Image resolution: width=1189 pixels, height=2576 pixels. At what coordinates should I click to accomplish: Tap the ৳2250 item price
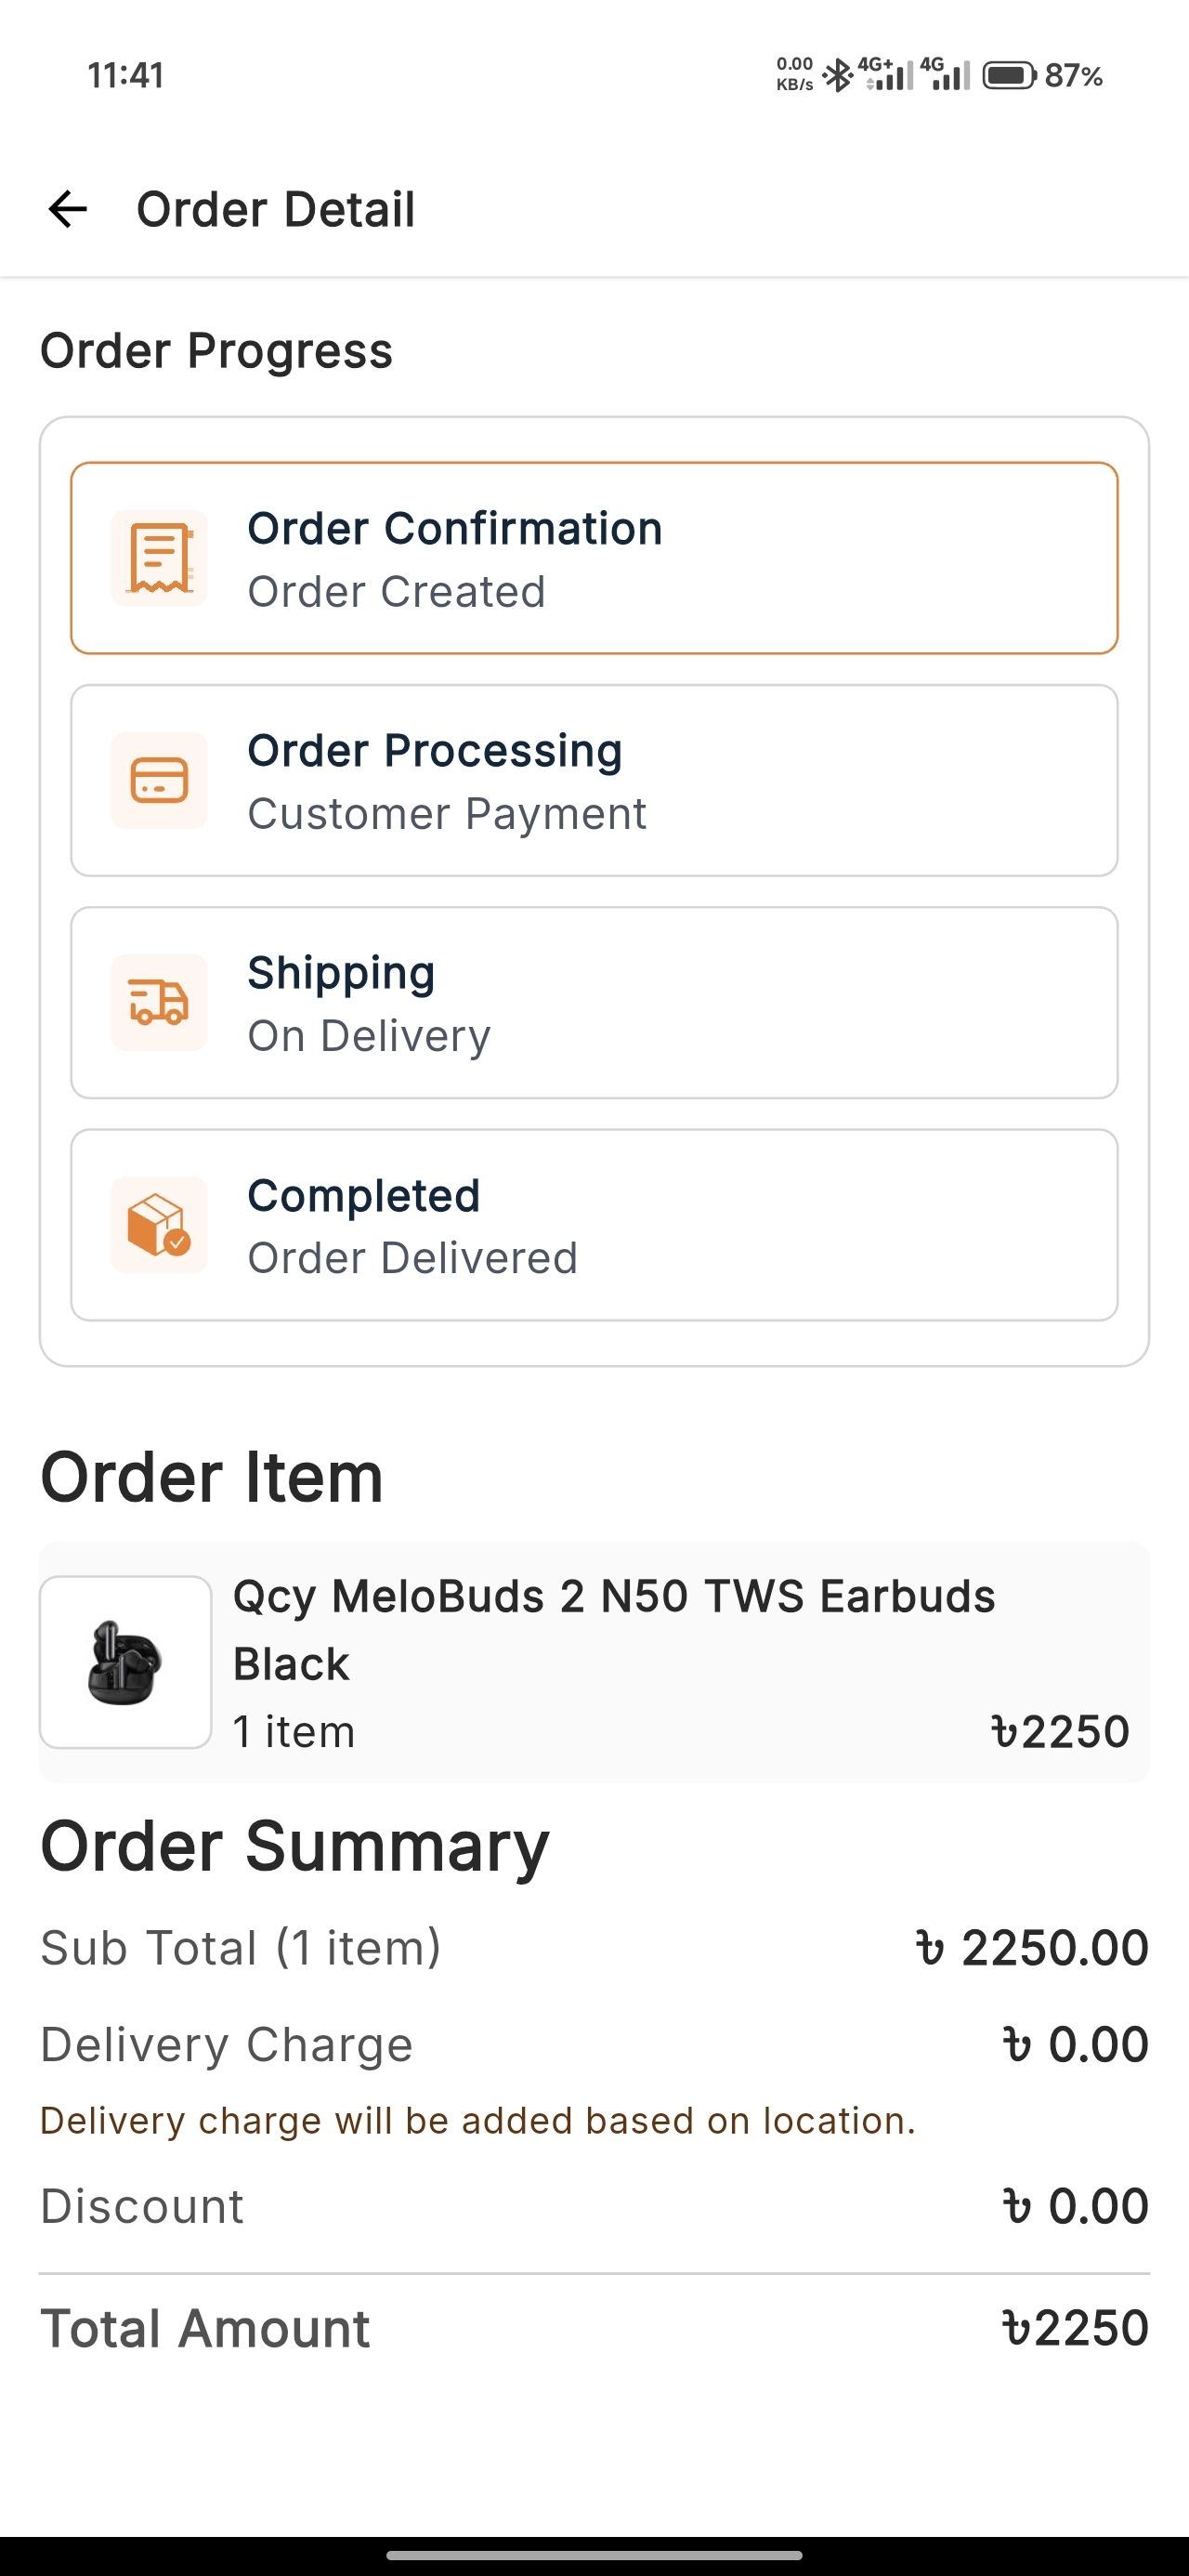(1060, 1732)
